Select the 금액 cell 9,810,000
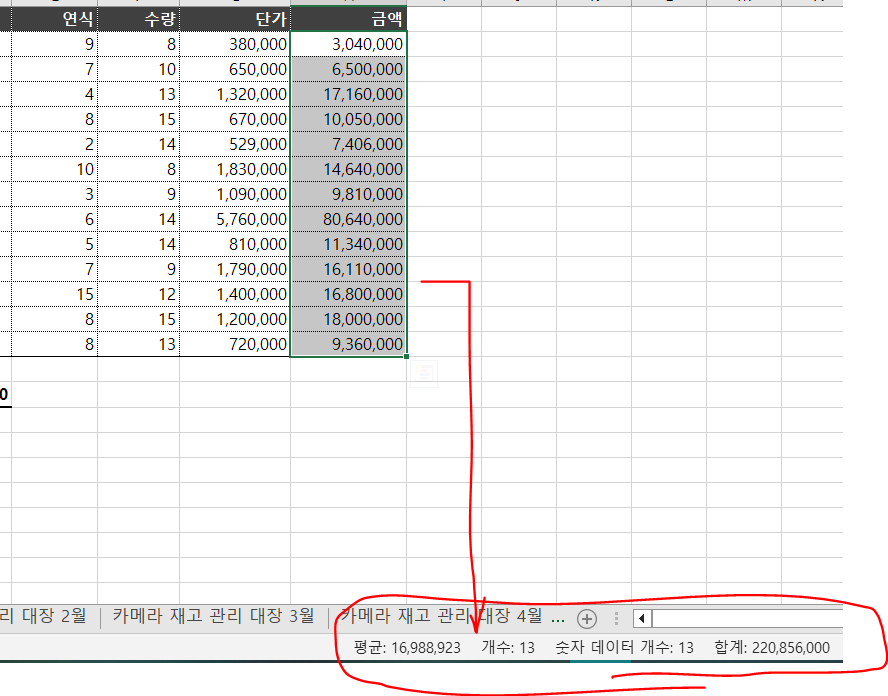This screenshot has height=696, width=888. coord(348,194)
